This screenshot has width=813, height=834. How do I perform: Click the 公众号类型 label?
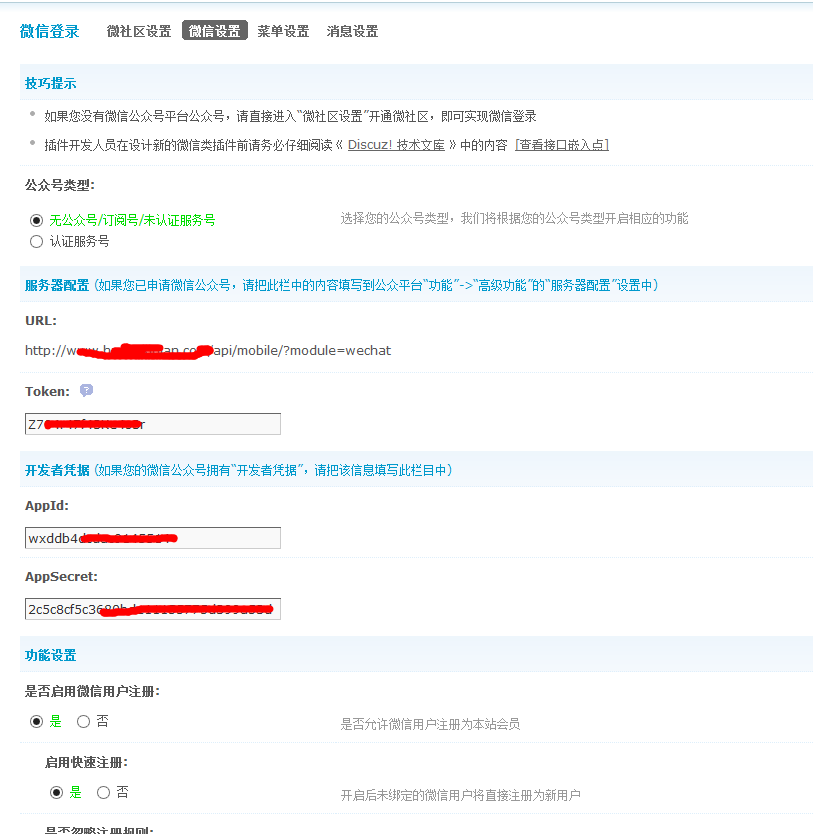[60, 185]
